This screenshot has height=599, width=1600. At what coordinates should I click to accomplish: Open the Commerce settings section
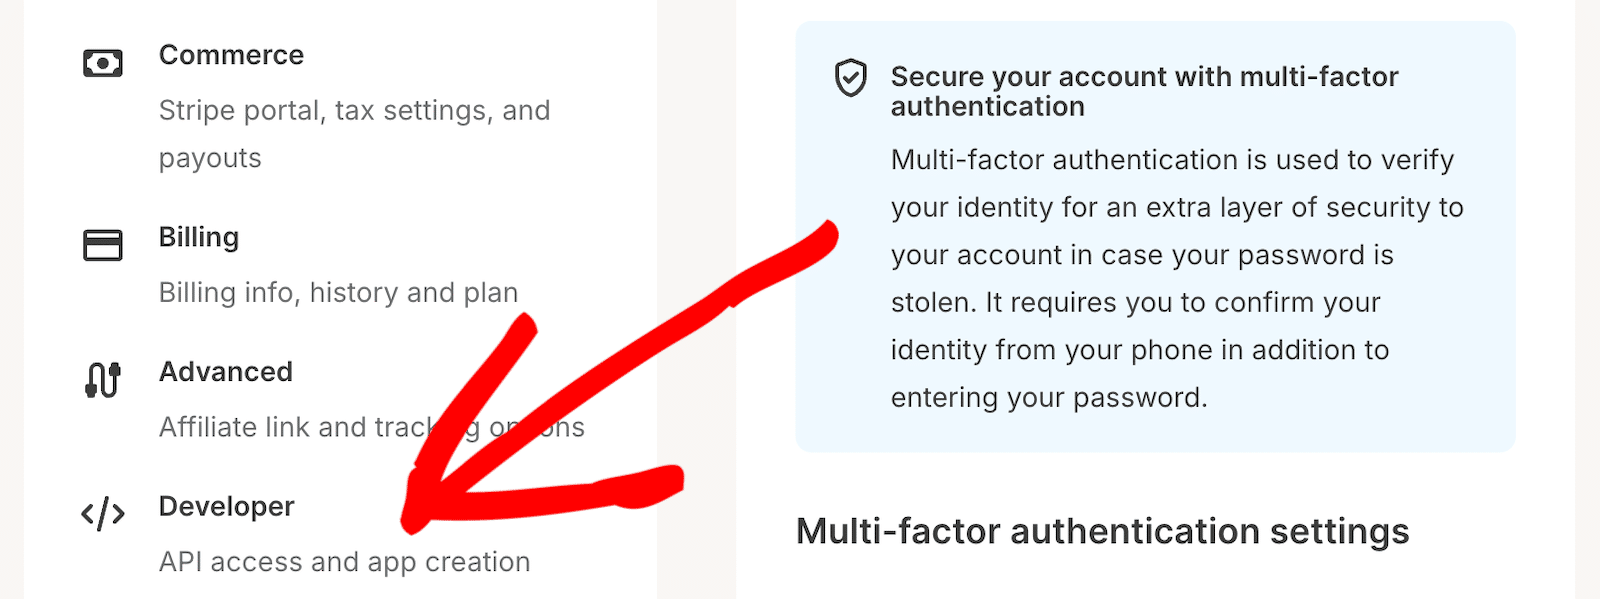coord(231,55)
